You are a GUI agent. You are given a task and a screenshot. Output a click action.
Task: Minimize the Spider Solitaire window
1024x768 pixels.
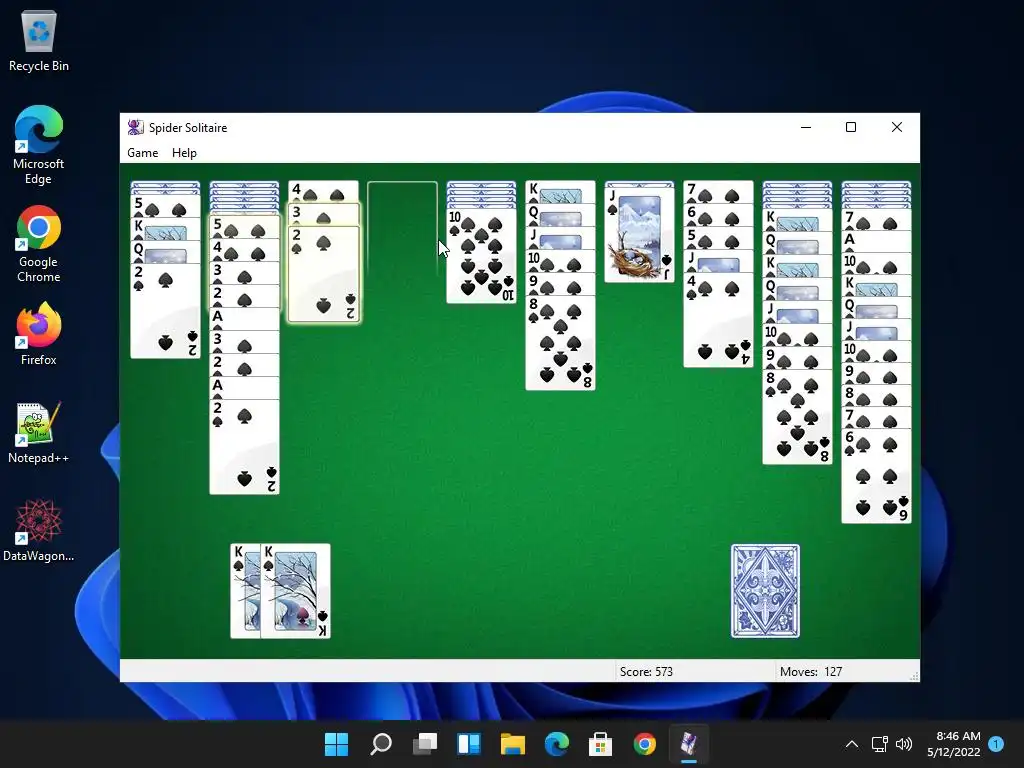[806, 127]
